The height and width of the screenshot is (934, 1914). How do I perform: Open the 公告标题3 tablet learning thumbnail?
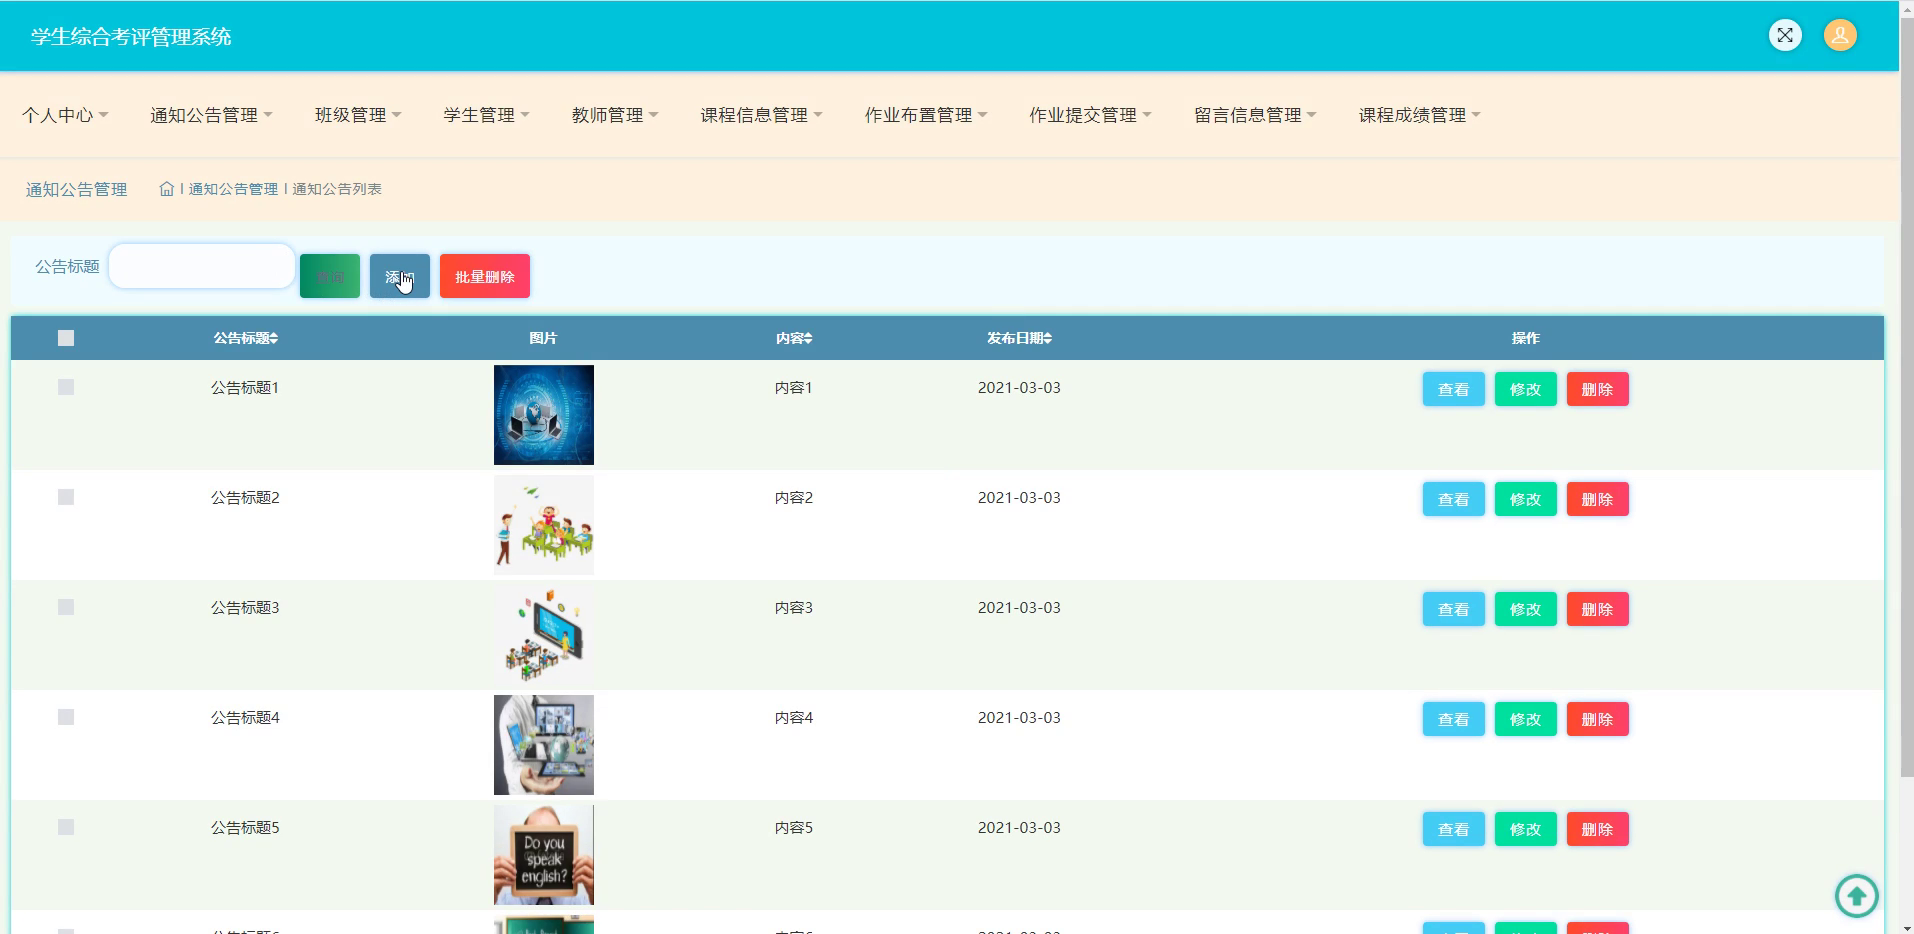pyautogui.click(x=544, y=635)
